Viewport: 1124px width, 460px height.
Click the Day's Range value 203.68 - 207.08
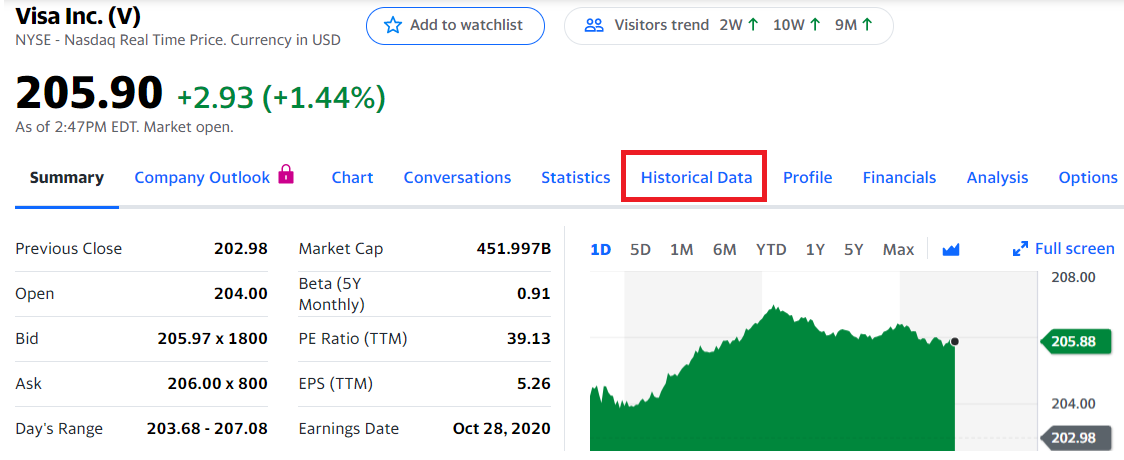(x=207, y=429)
